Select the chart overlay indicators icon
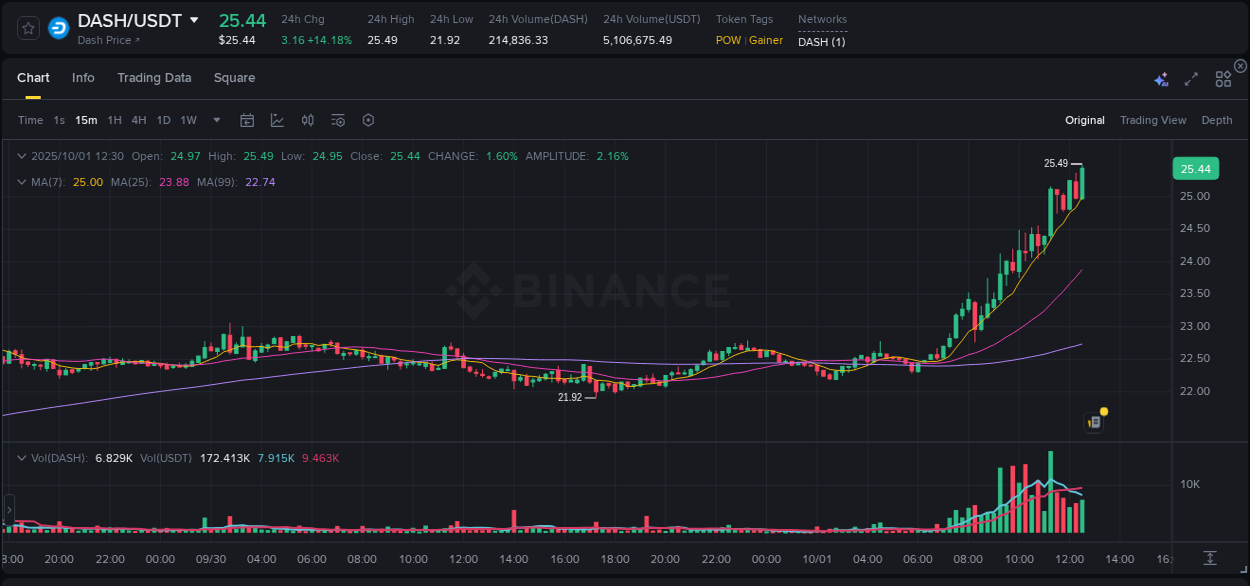Image resolution: width=1250 pixels, height=586 pixels. (x=275, y=120)
